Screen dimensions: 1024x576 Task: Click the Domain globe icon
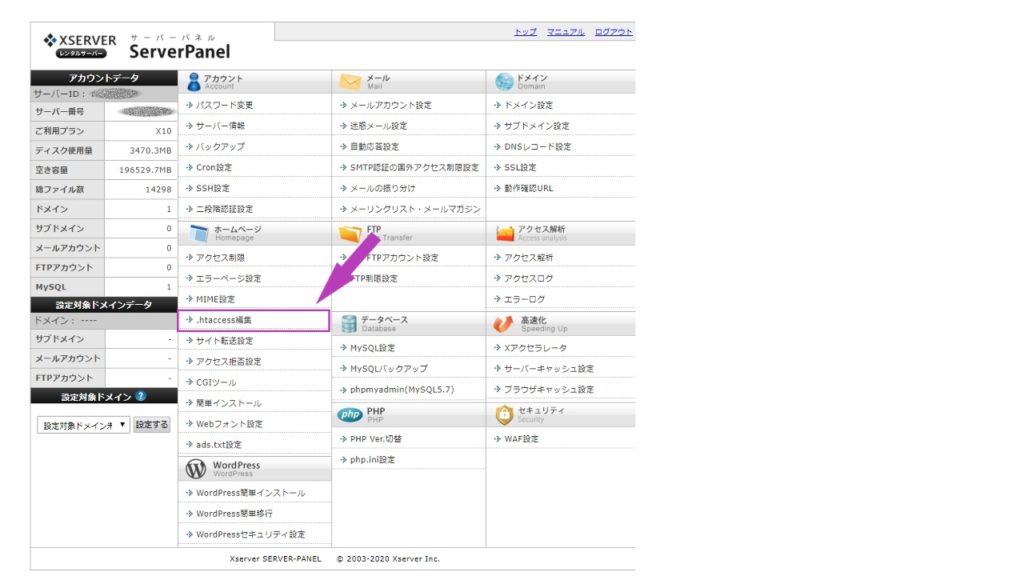click(504, 82)
